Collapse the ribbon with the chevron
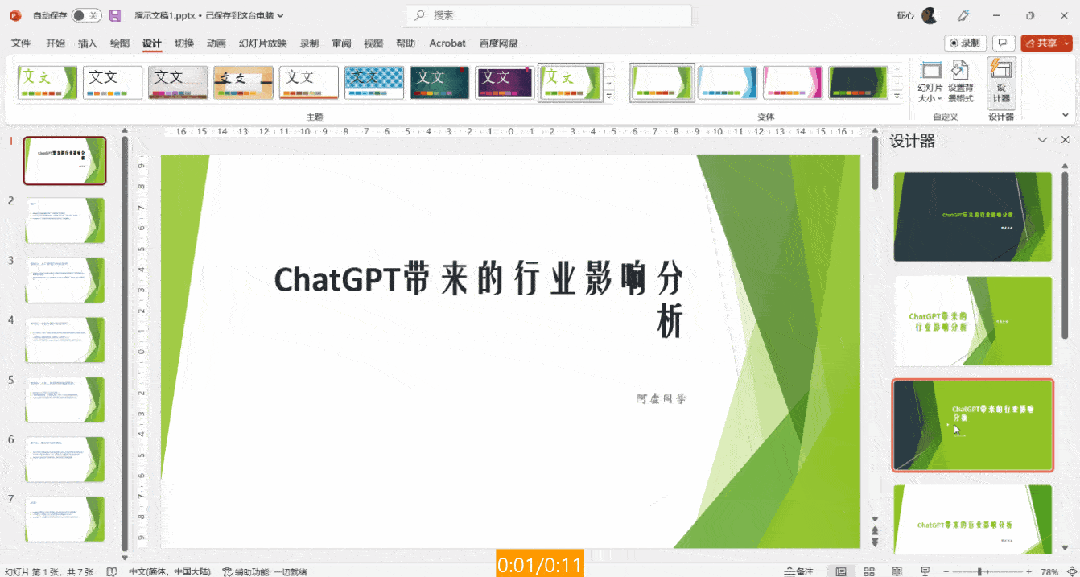Image resolution: width=1080 pixels, height=577 pixels. click(1066, 116)
